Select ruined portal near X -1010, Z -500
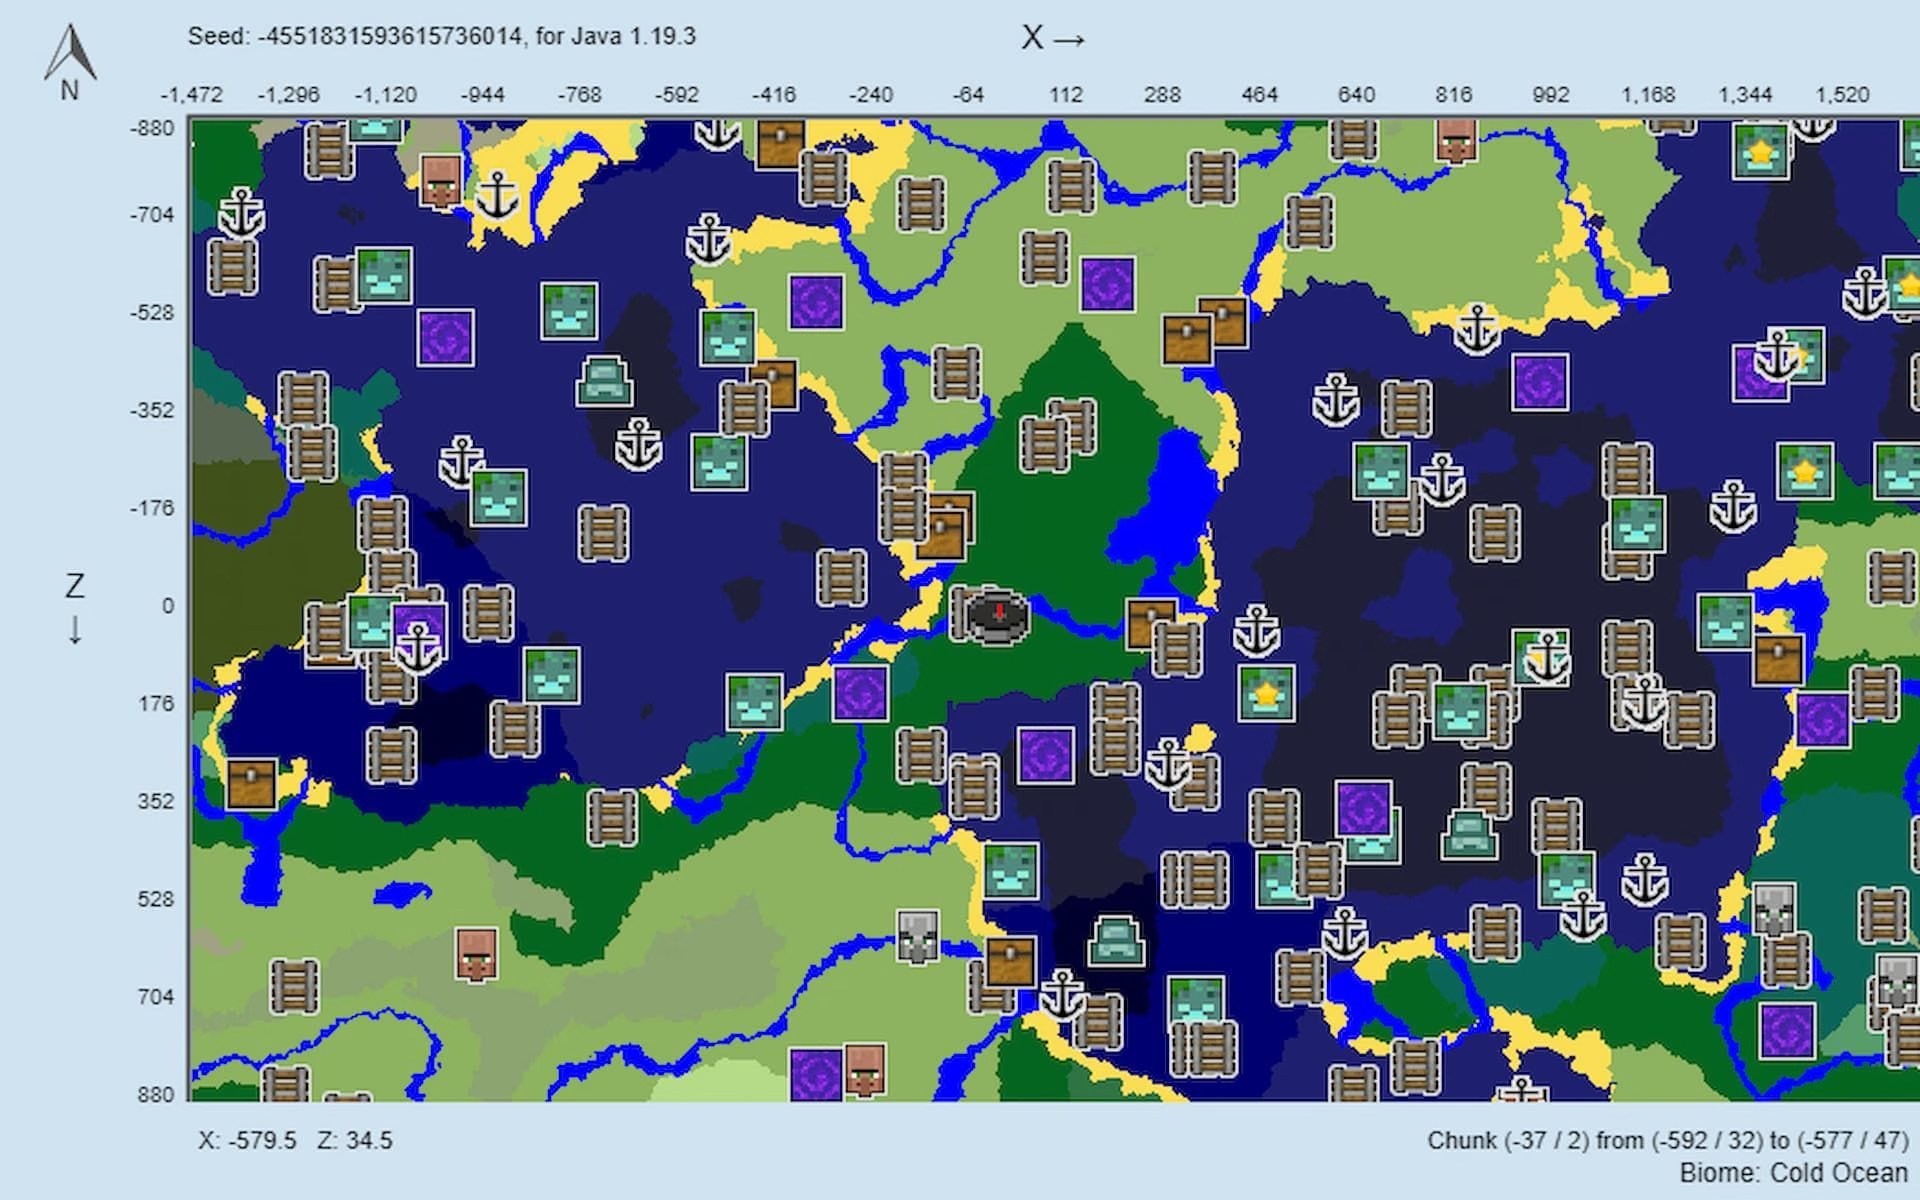1920x1200 pixels. [x=446, y=337]
